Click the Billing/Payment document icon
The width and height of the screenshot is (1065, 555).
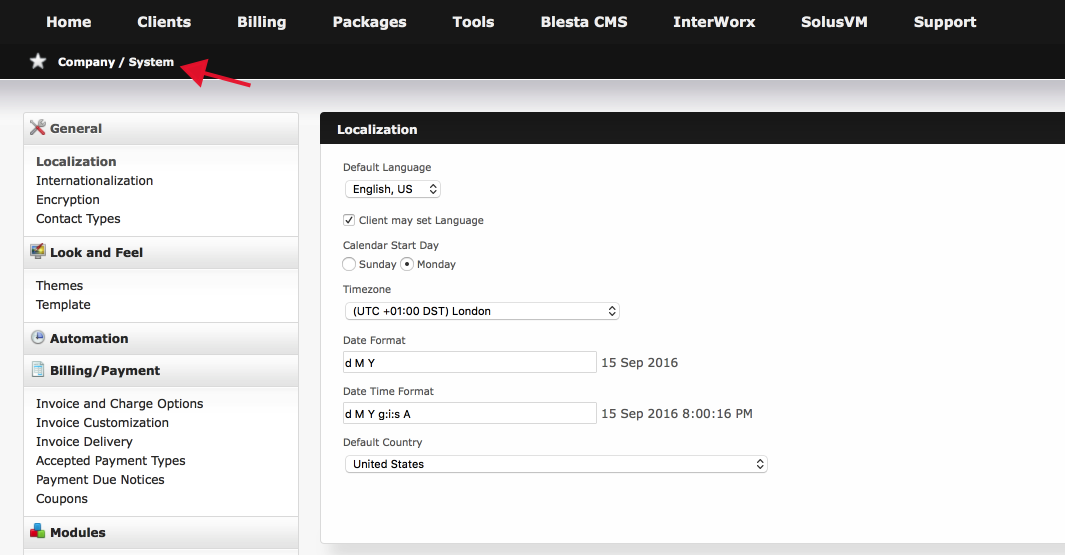[x=38, y=370]
